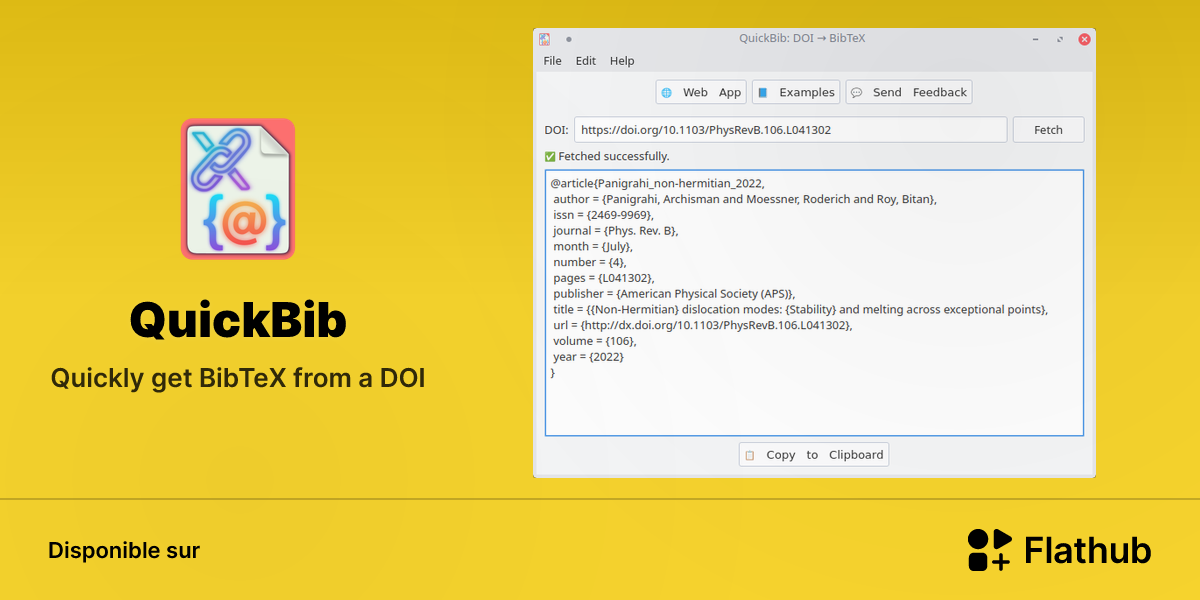
Task: Click 'Fetched successfully.' status text
Action: click(614, 156)
